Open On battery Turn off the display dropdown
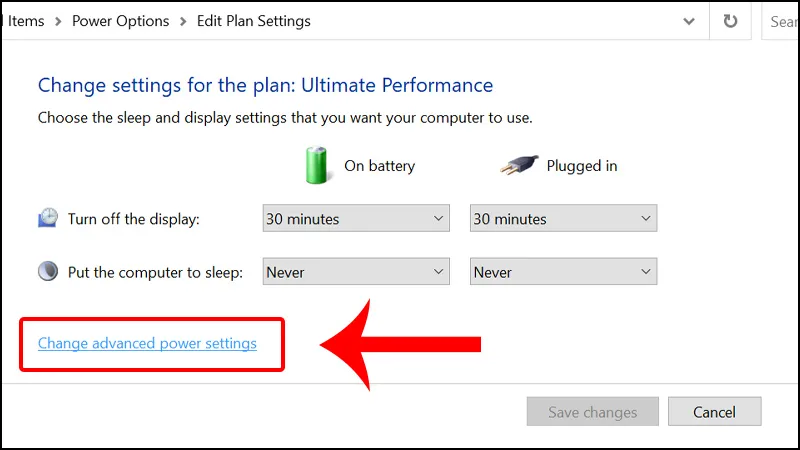Image resolution: width=800 pixels, height=450 pixels. point(356,219)
